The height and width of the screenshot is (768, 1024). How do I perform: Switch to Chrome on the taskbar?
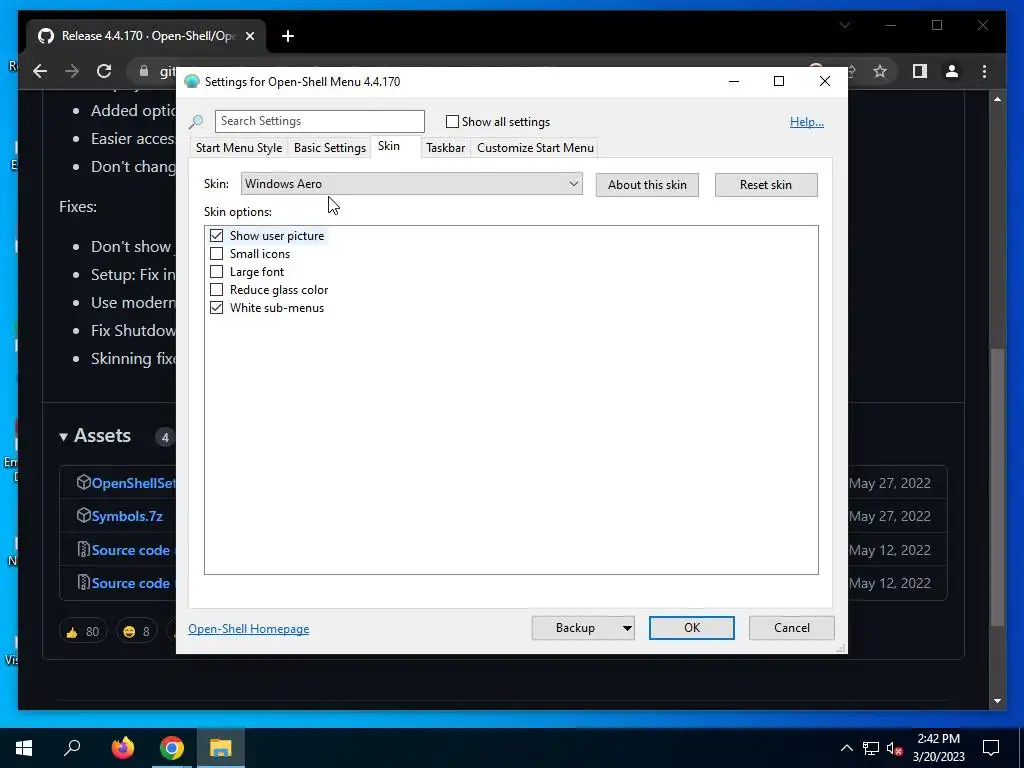172,748
